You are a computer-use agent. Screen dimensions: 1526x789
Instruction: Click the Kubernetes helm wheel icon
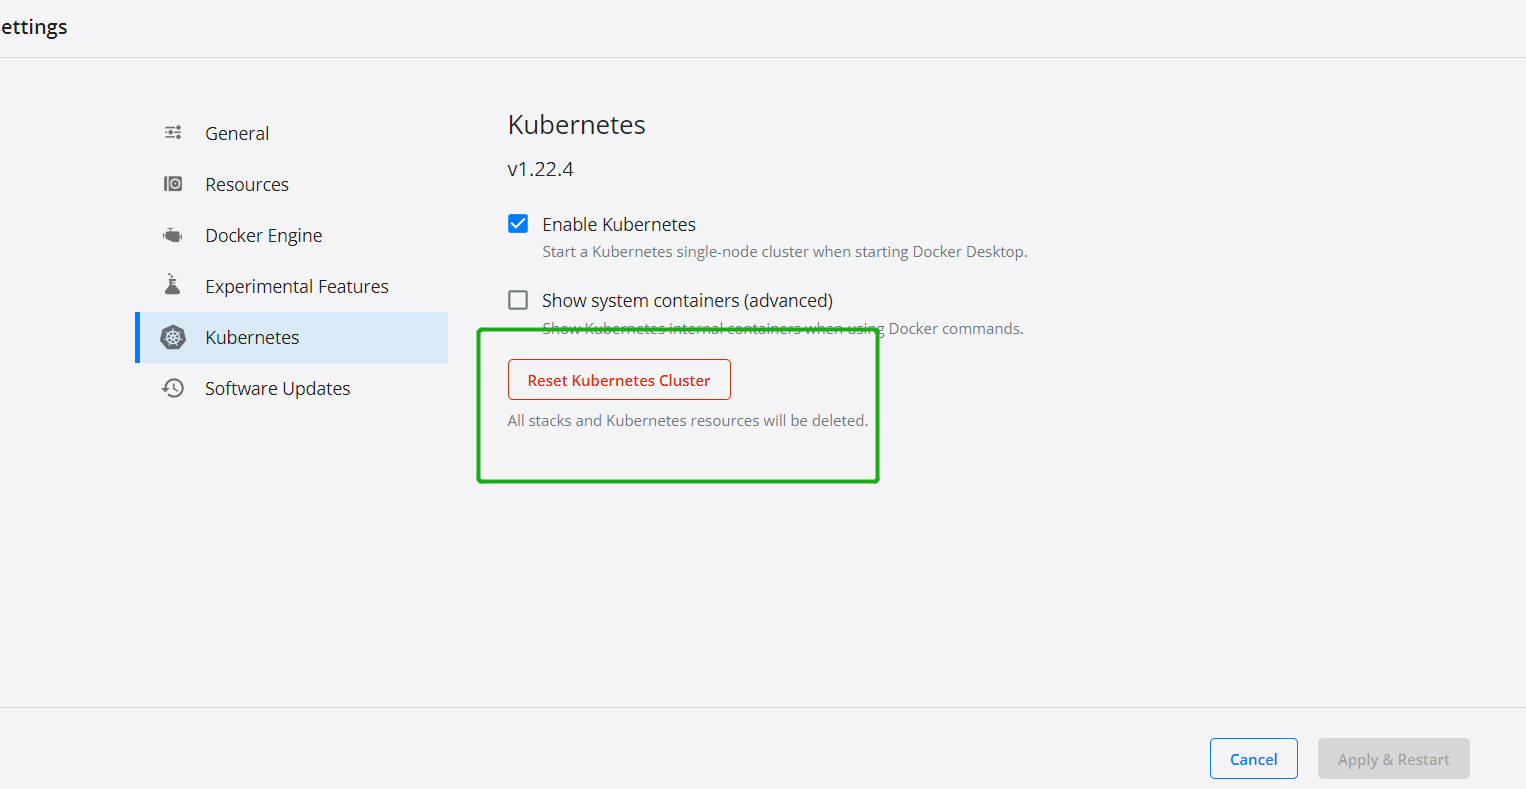coord(172,337)
